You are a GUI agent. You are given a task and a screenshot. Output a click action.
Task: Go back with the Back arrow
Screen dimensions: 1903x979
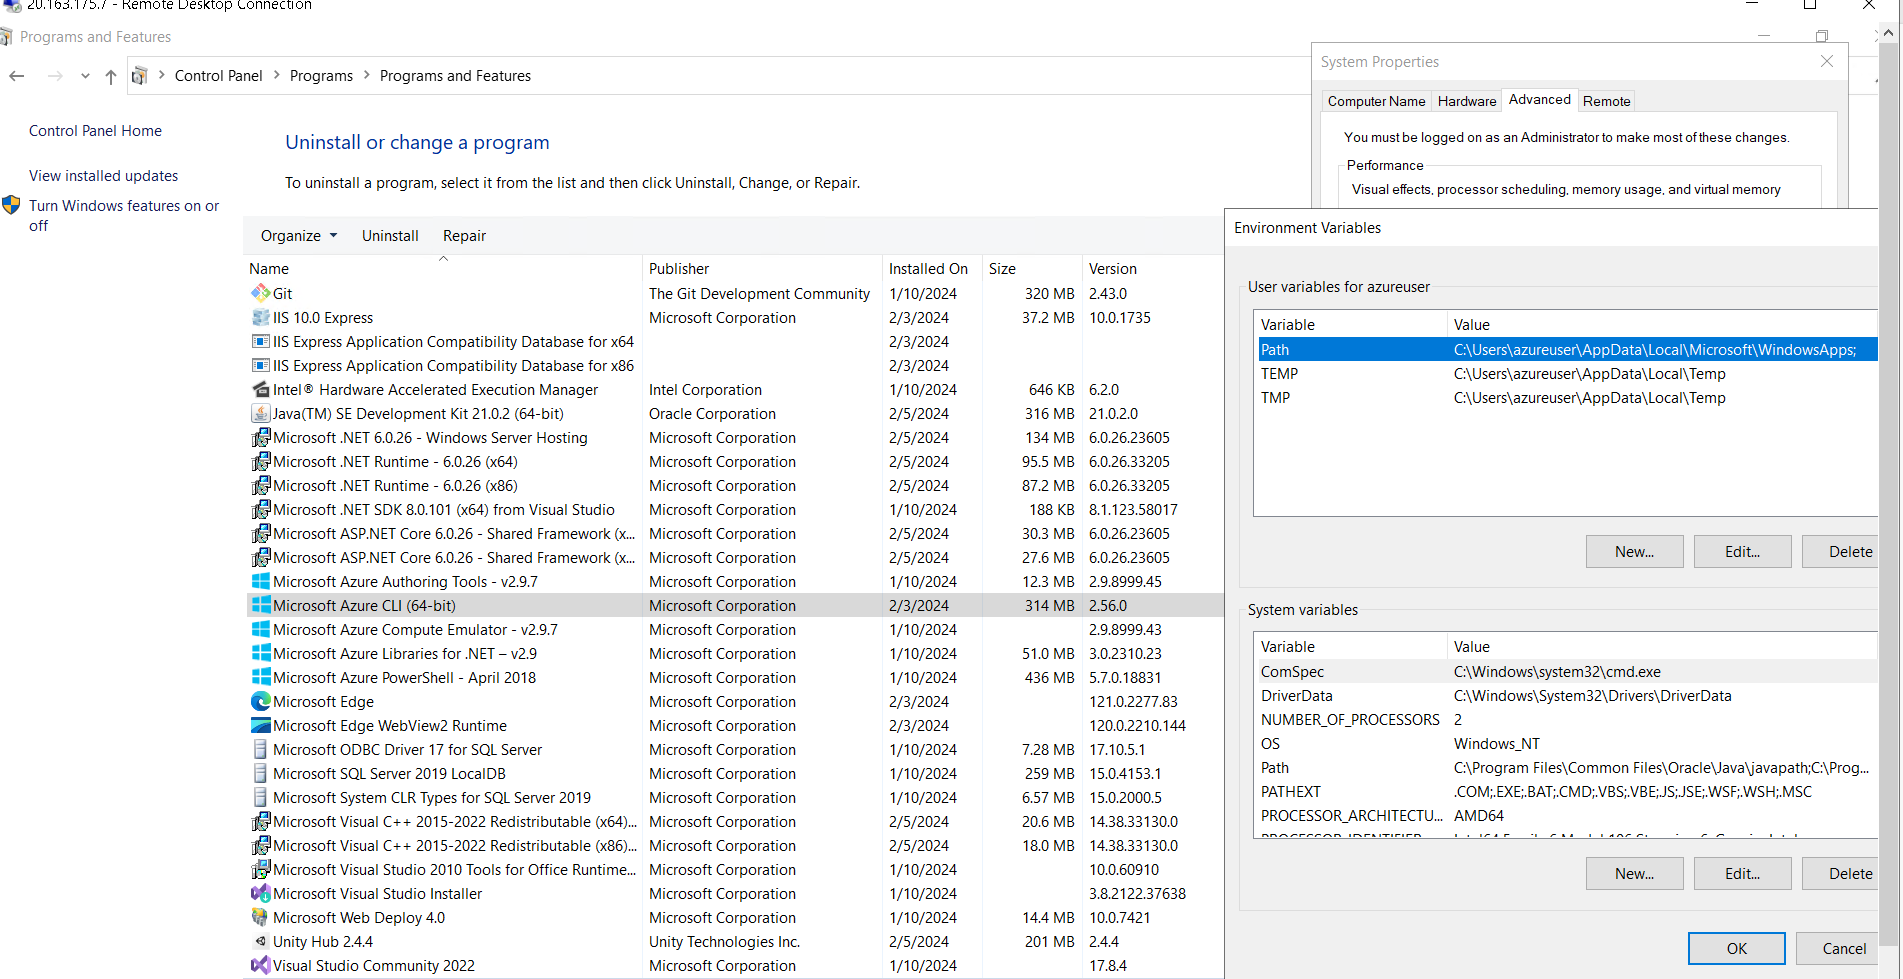(x=17, y=76)
